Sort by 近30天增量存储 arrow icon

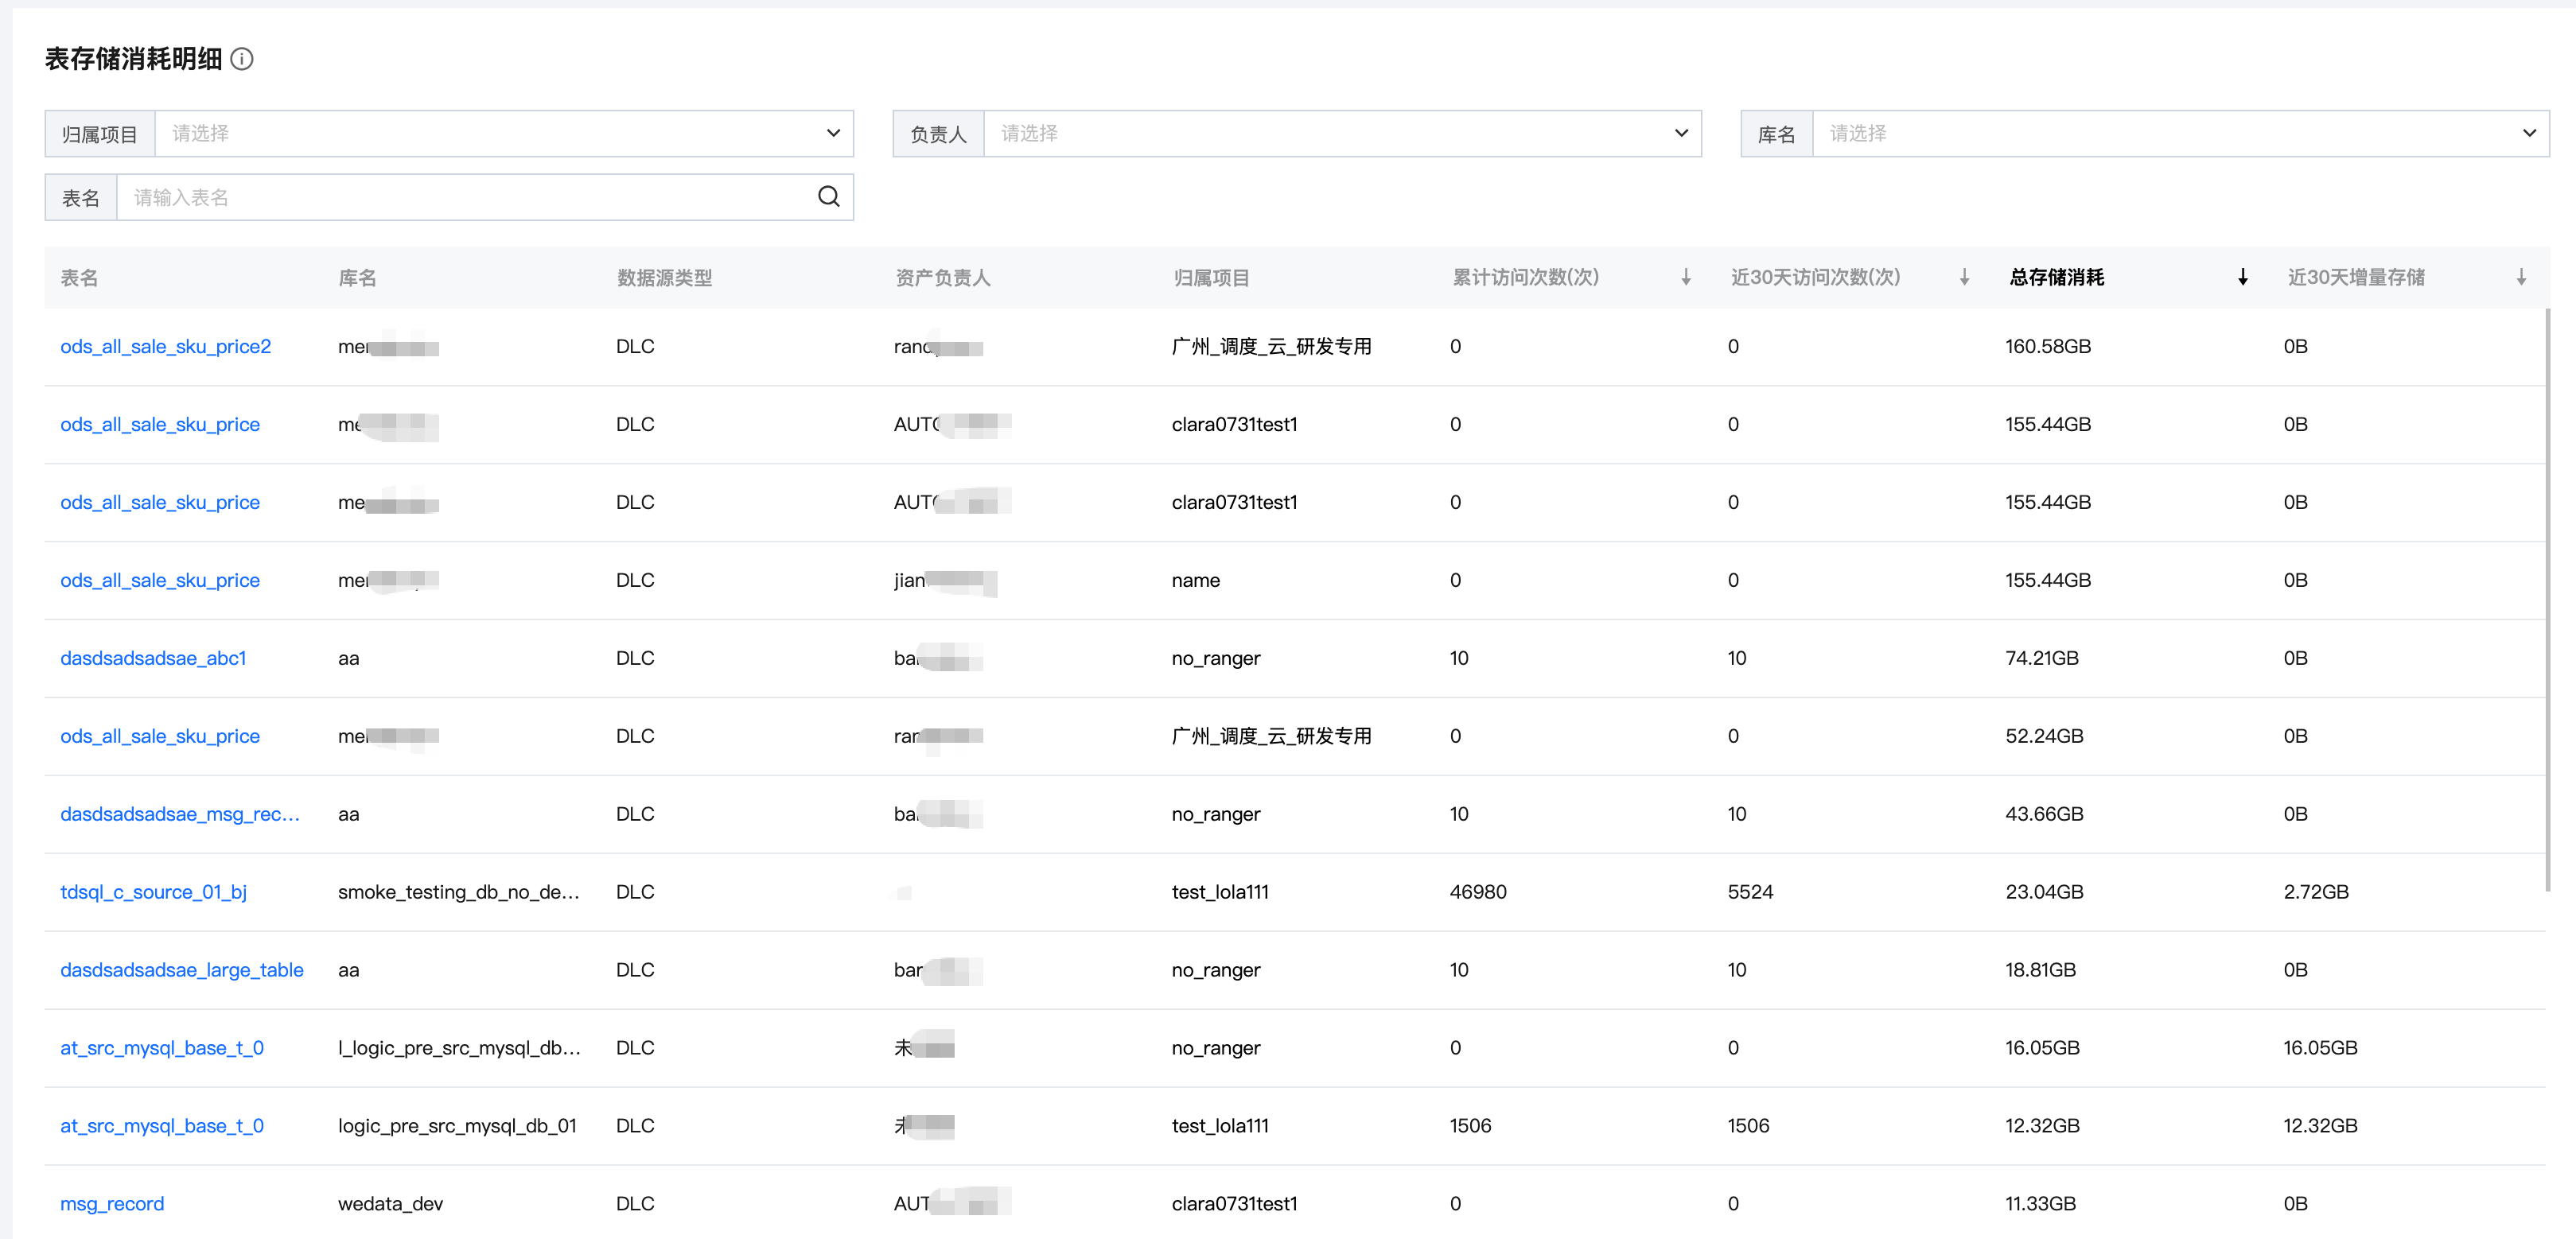click(2521, 277)
